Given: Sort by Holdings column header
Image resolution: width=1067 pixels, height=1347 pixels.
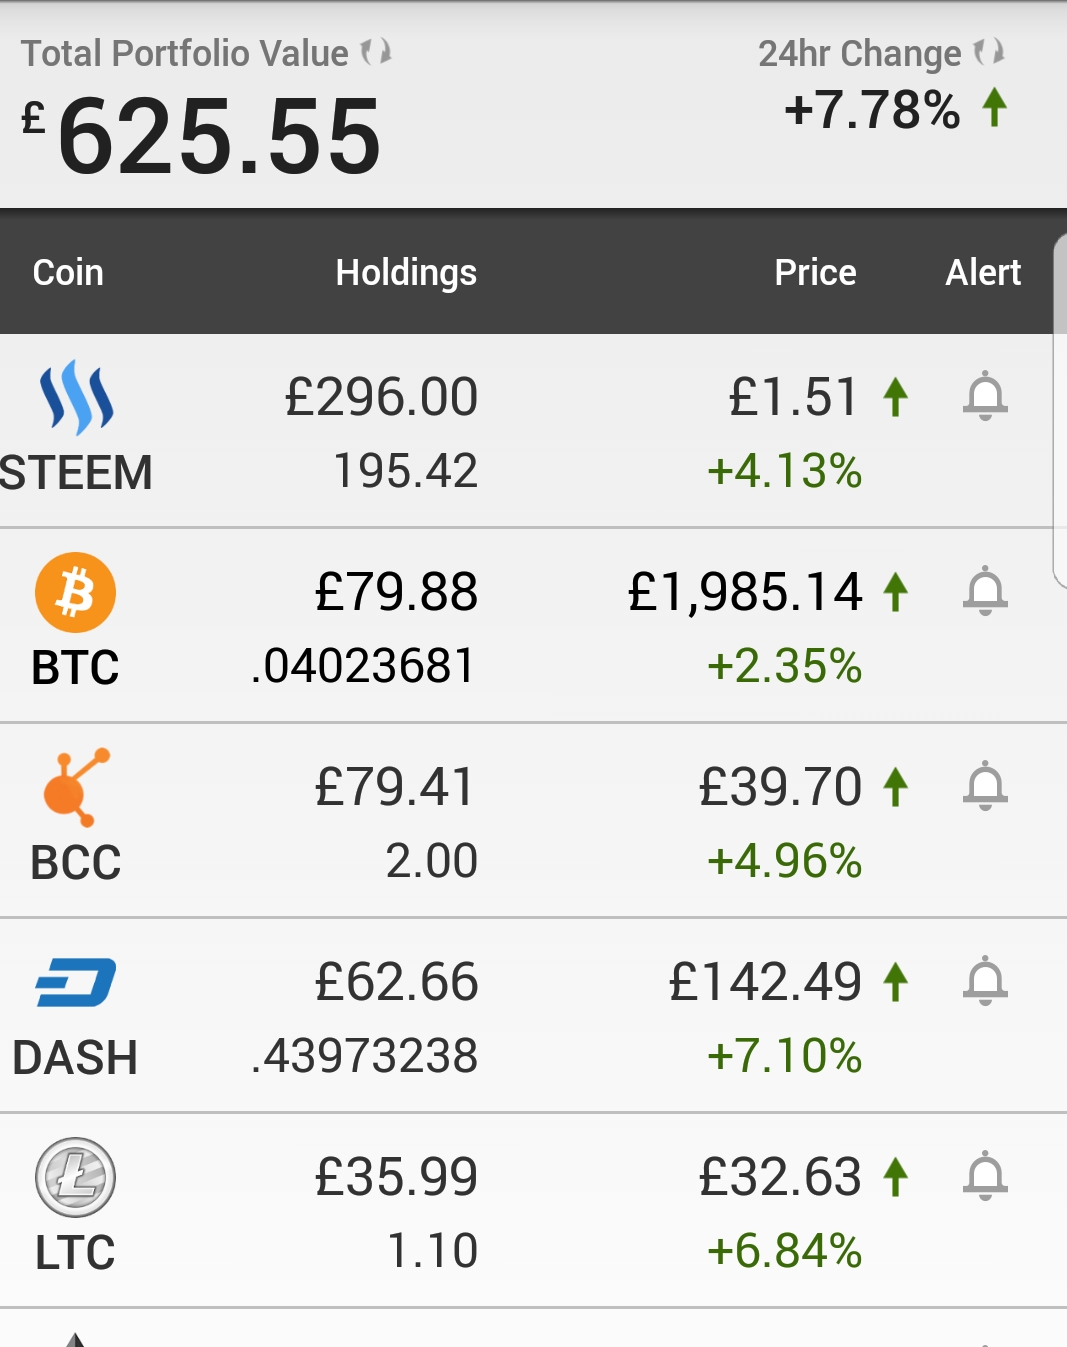Looking at the screenshot, I should click(406, 273).
